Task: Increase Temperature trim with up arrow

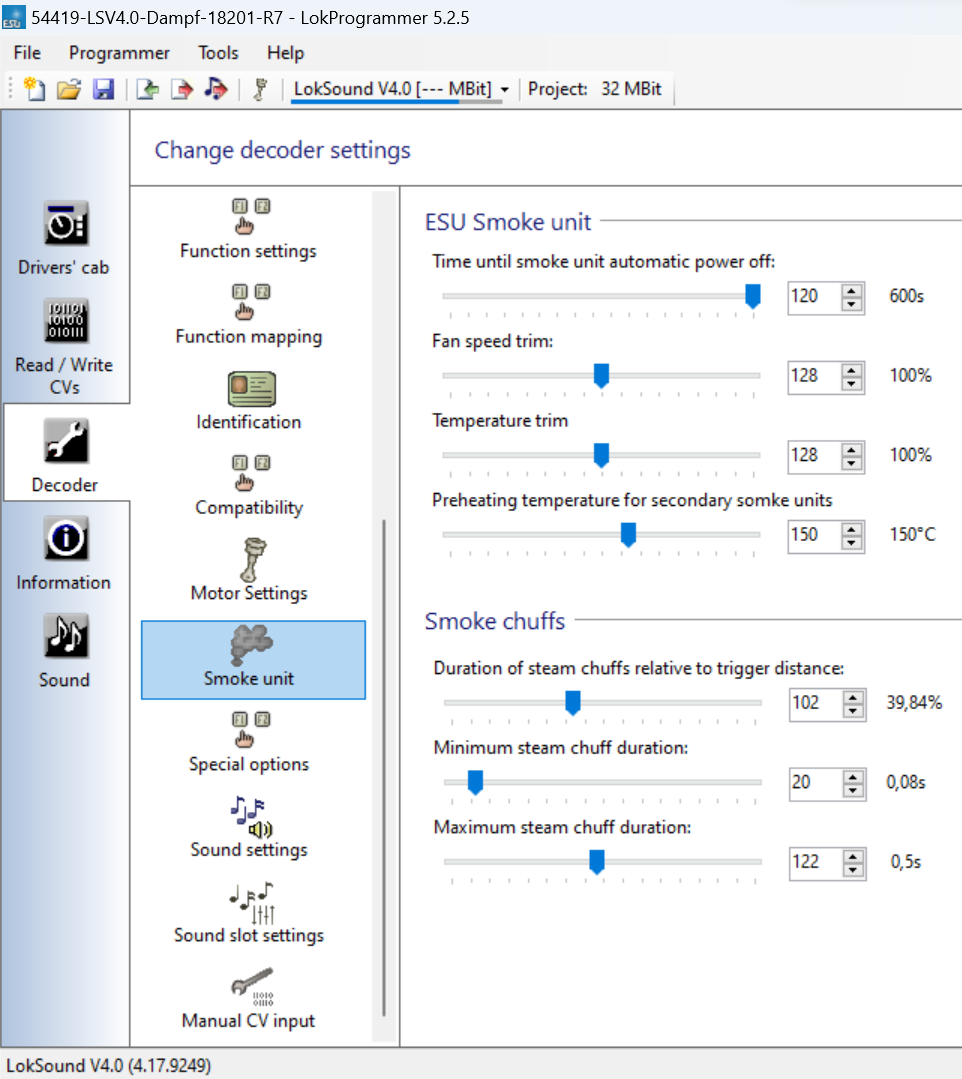Action: (x=852, y=449)
